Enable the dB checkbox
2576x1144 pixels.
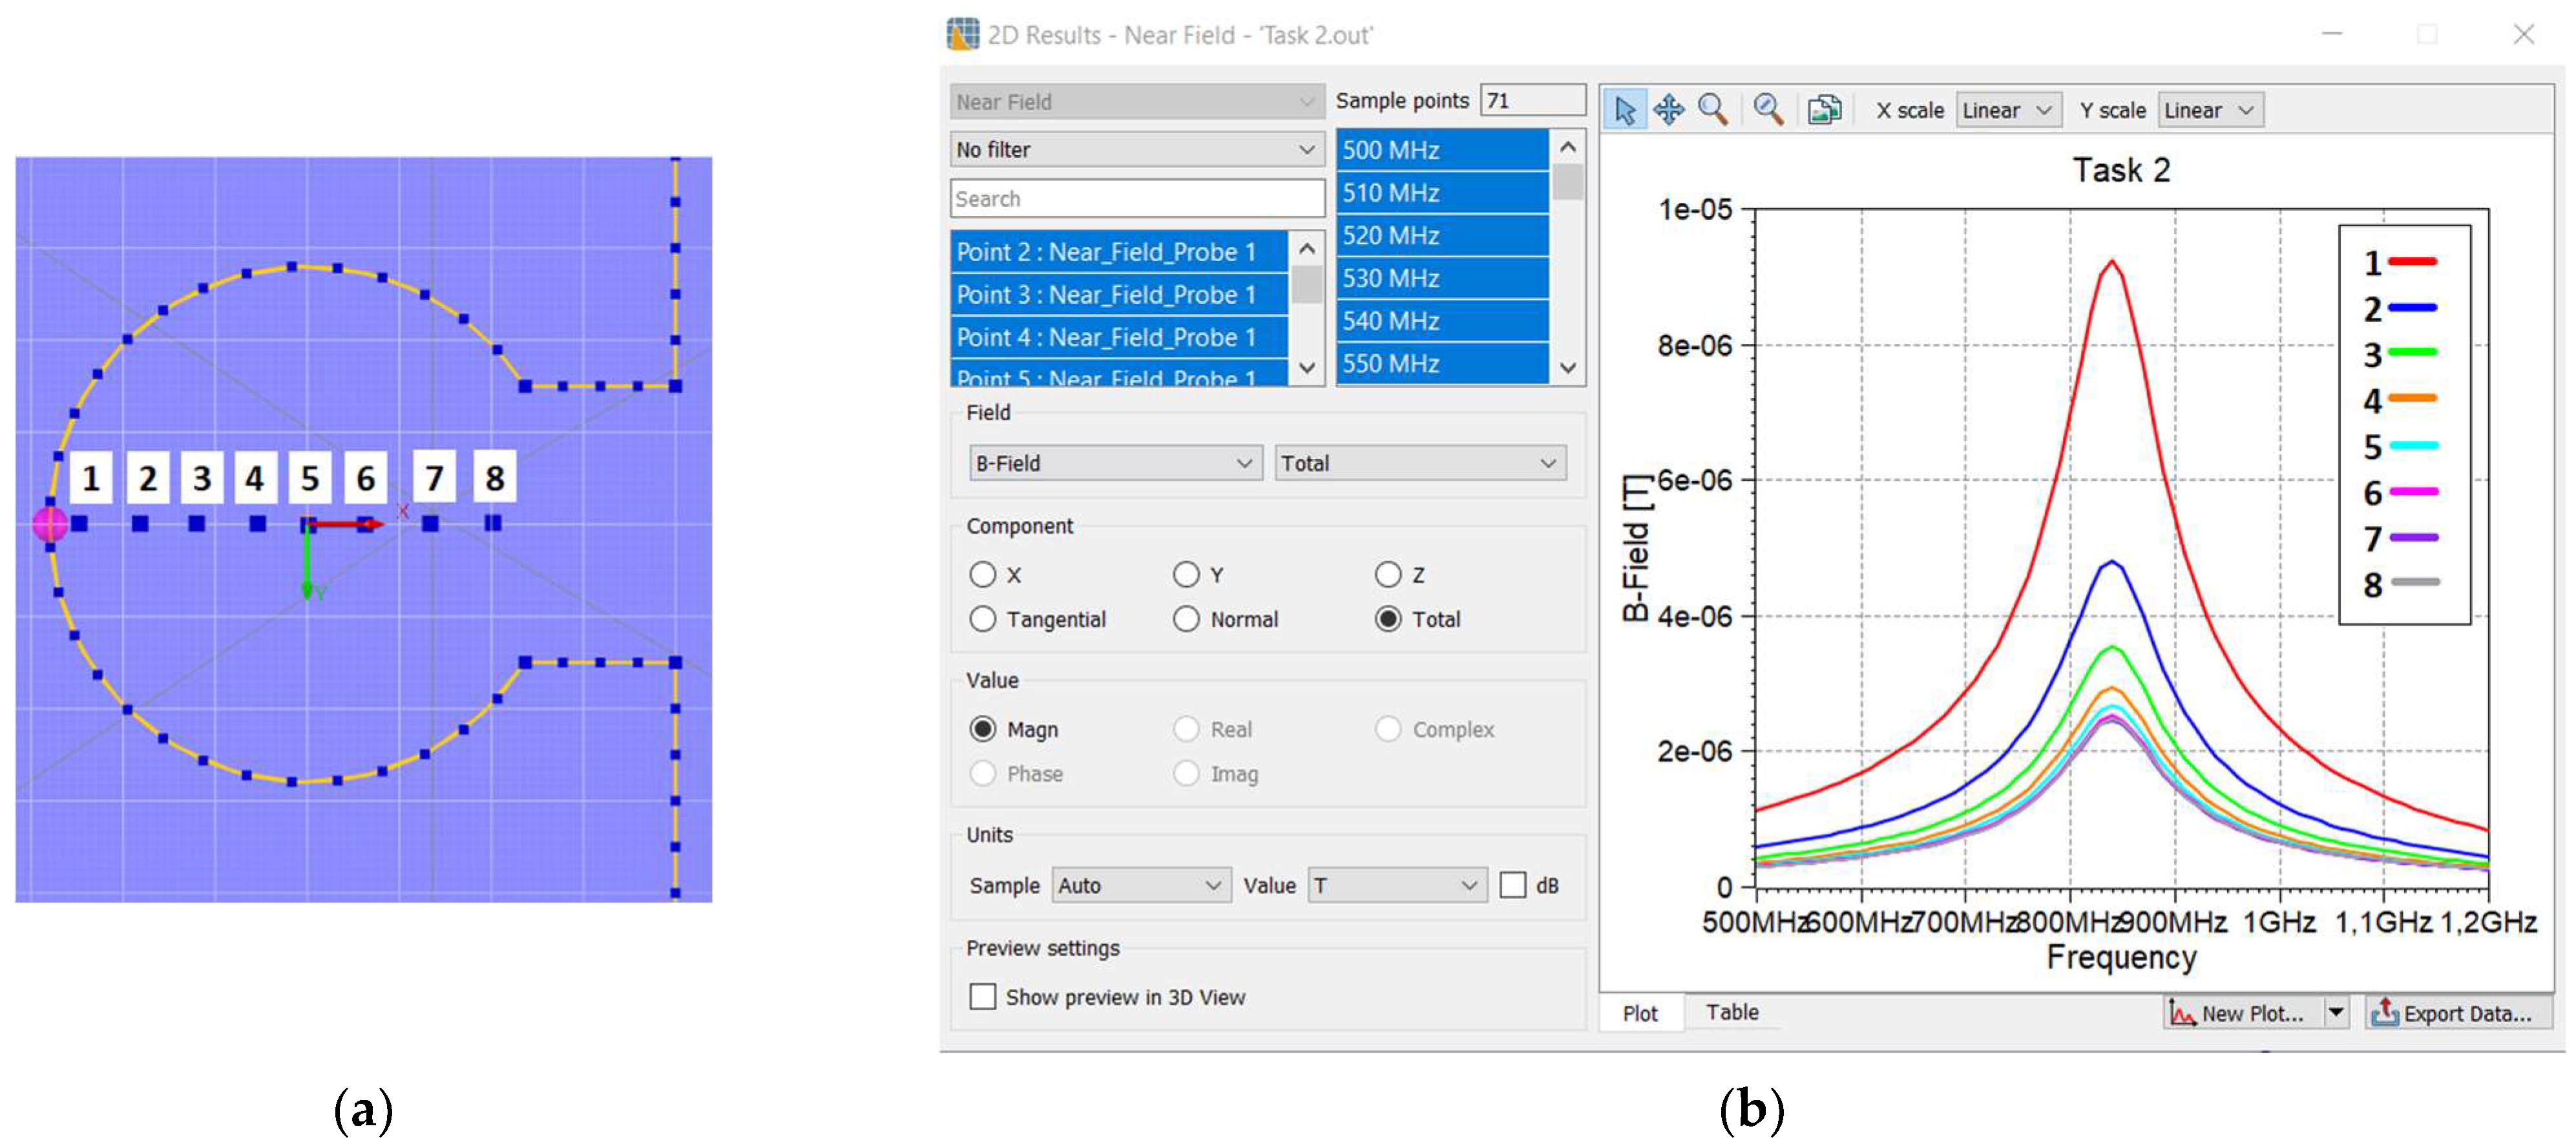click(1513, 885)
